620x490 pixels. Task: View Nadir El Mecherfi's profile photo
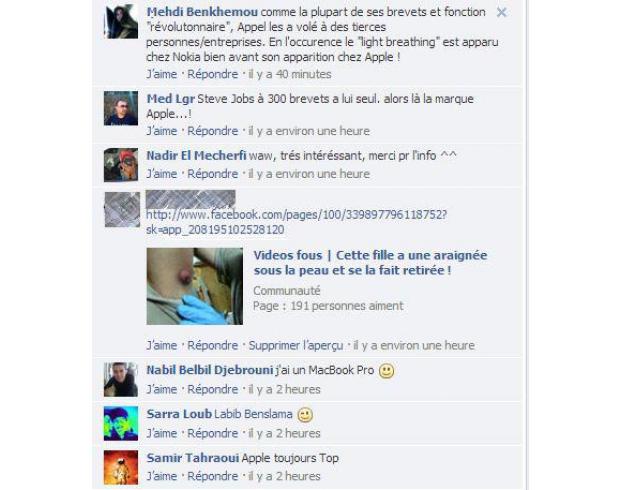[121, 165]
